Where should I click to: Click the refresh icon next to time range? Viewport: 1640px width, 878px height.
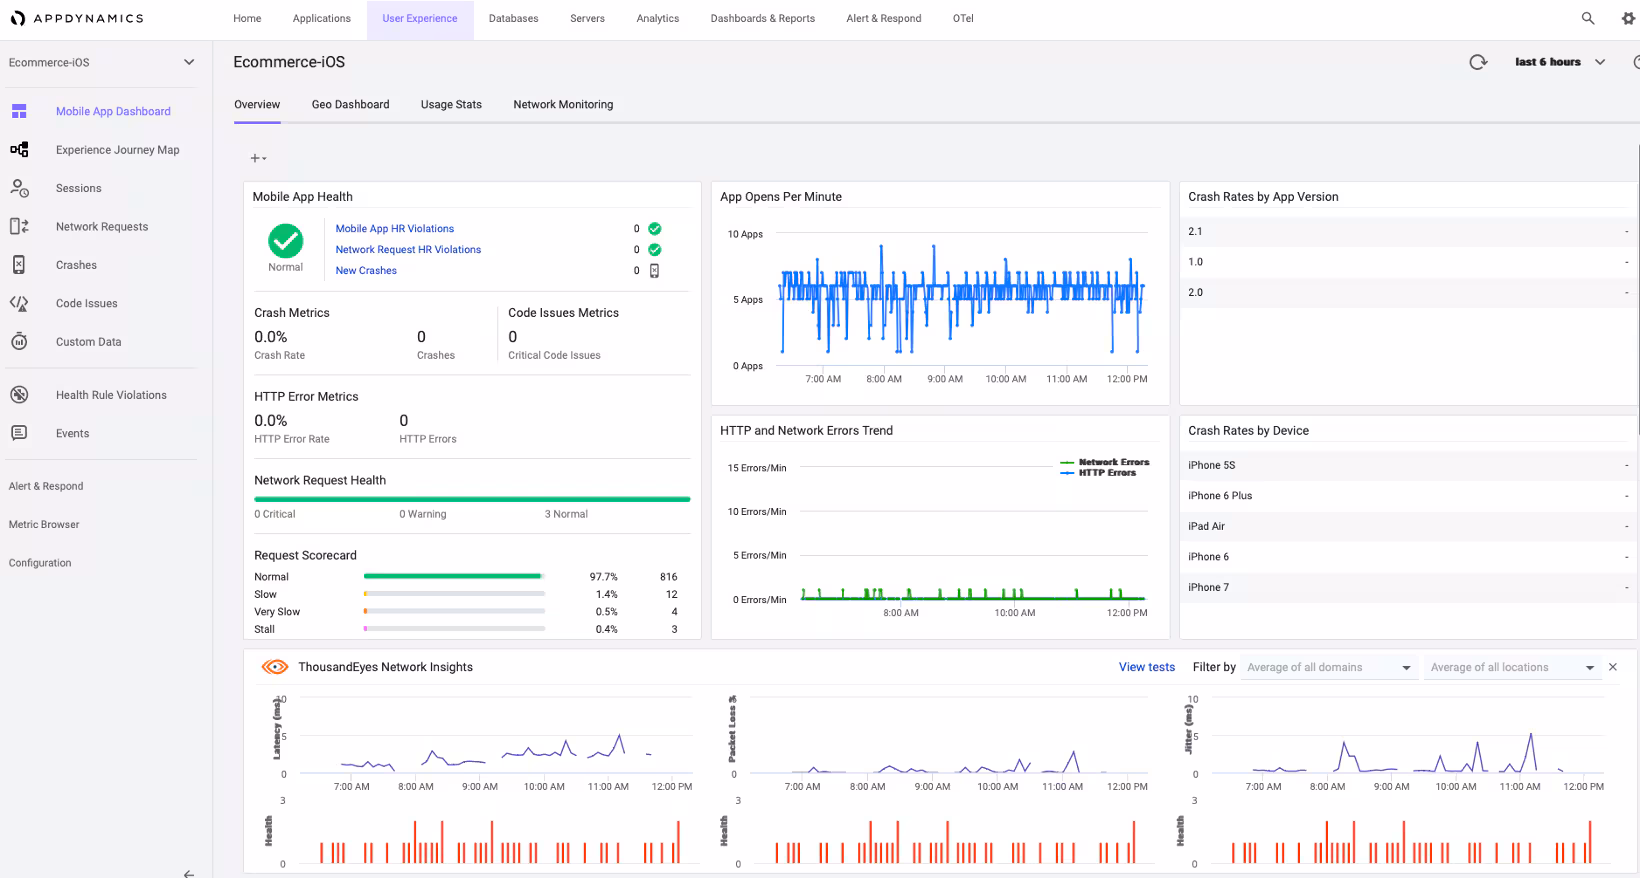click(x=1478, y=62)
